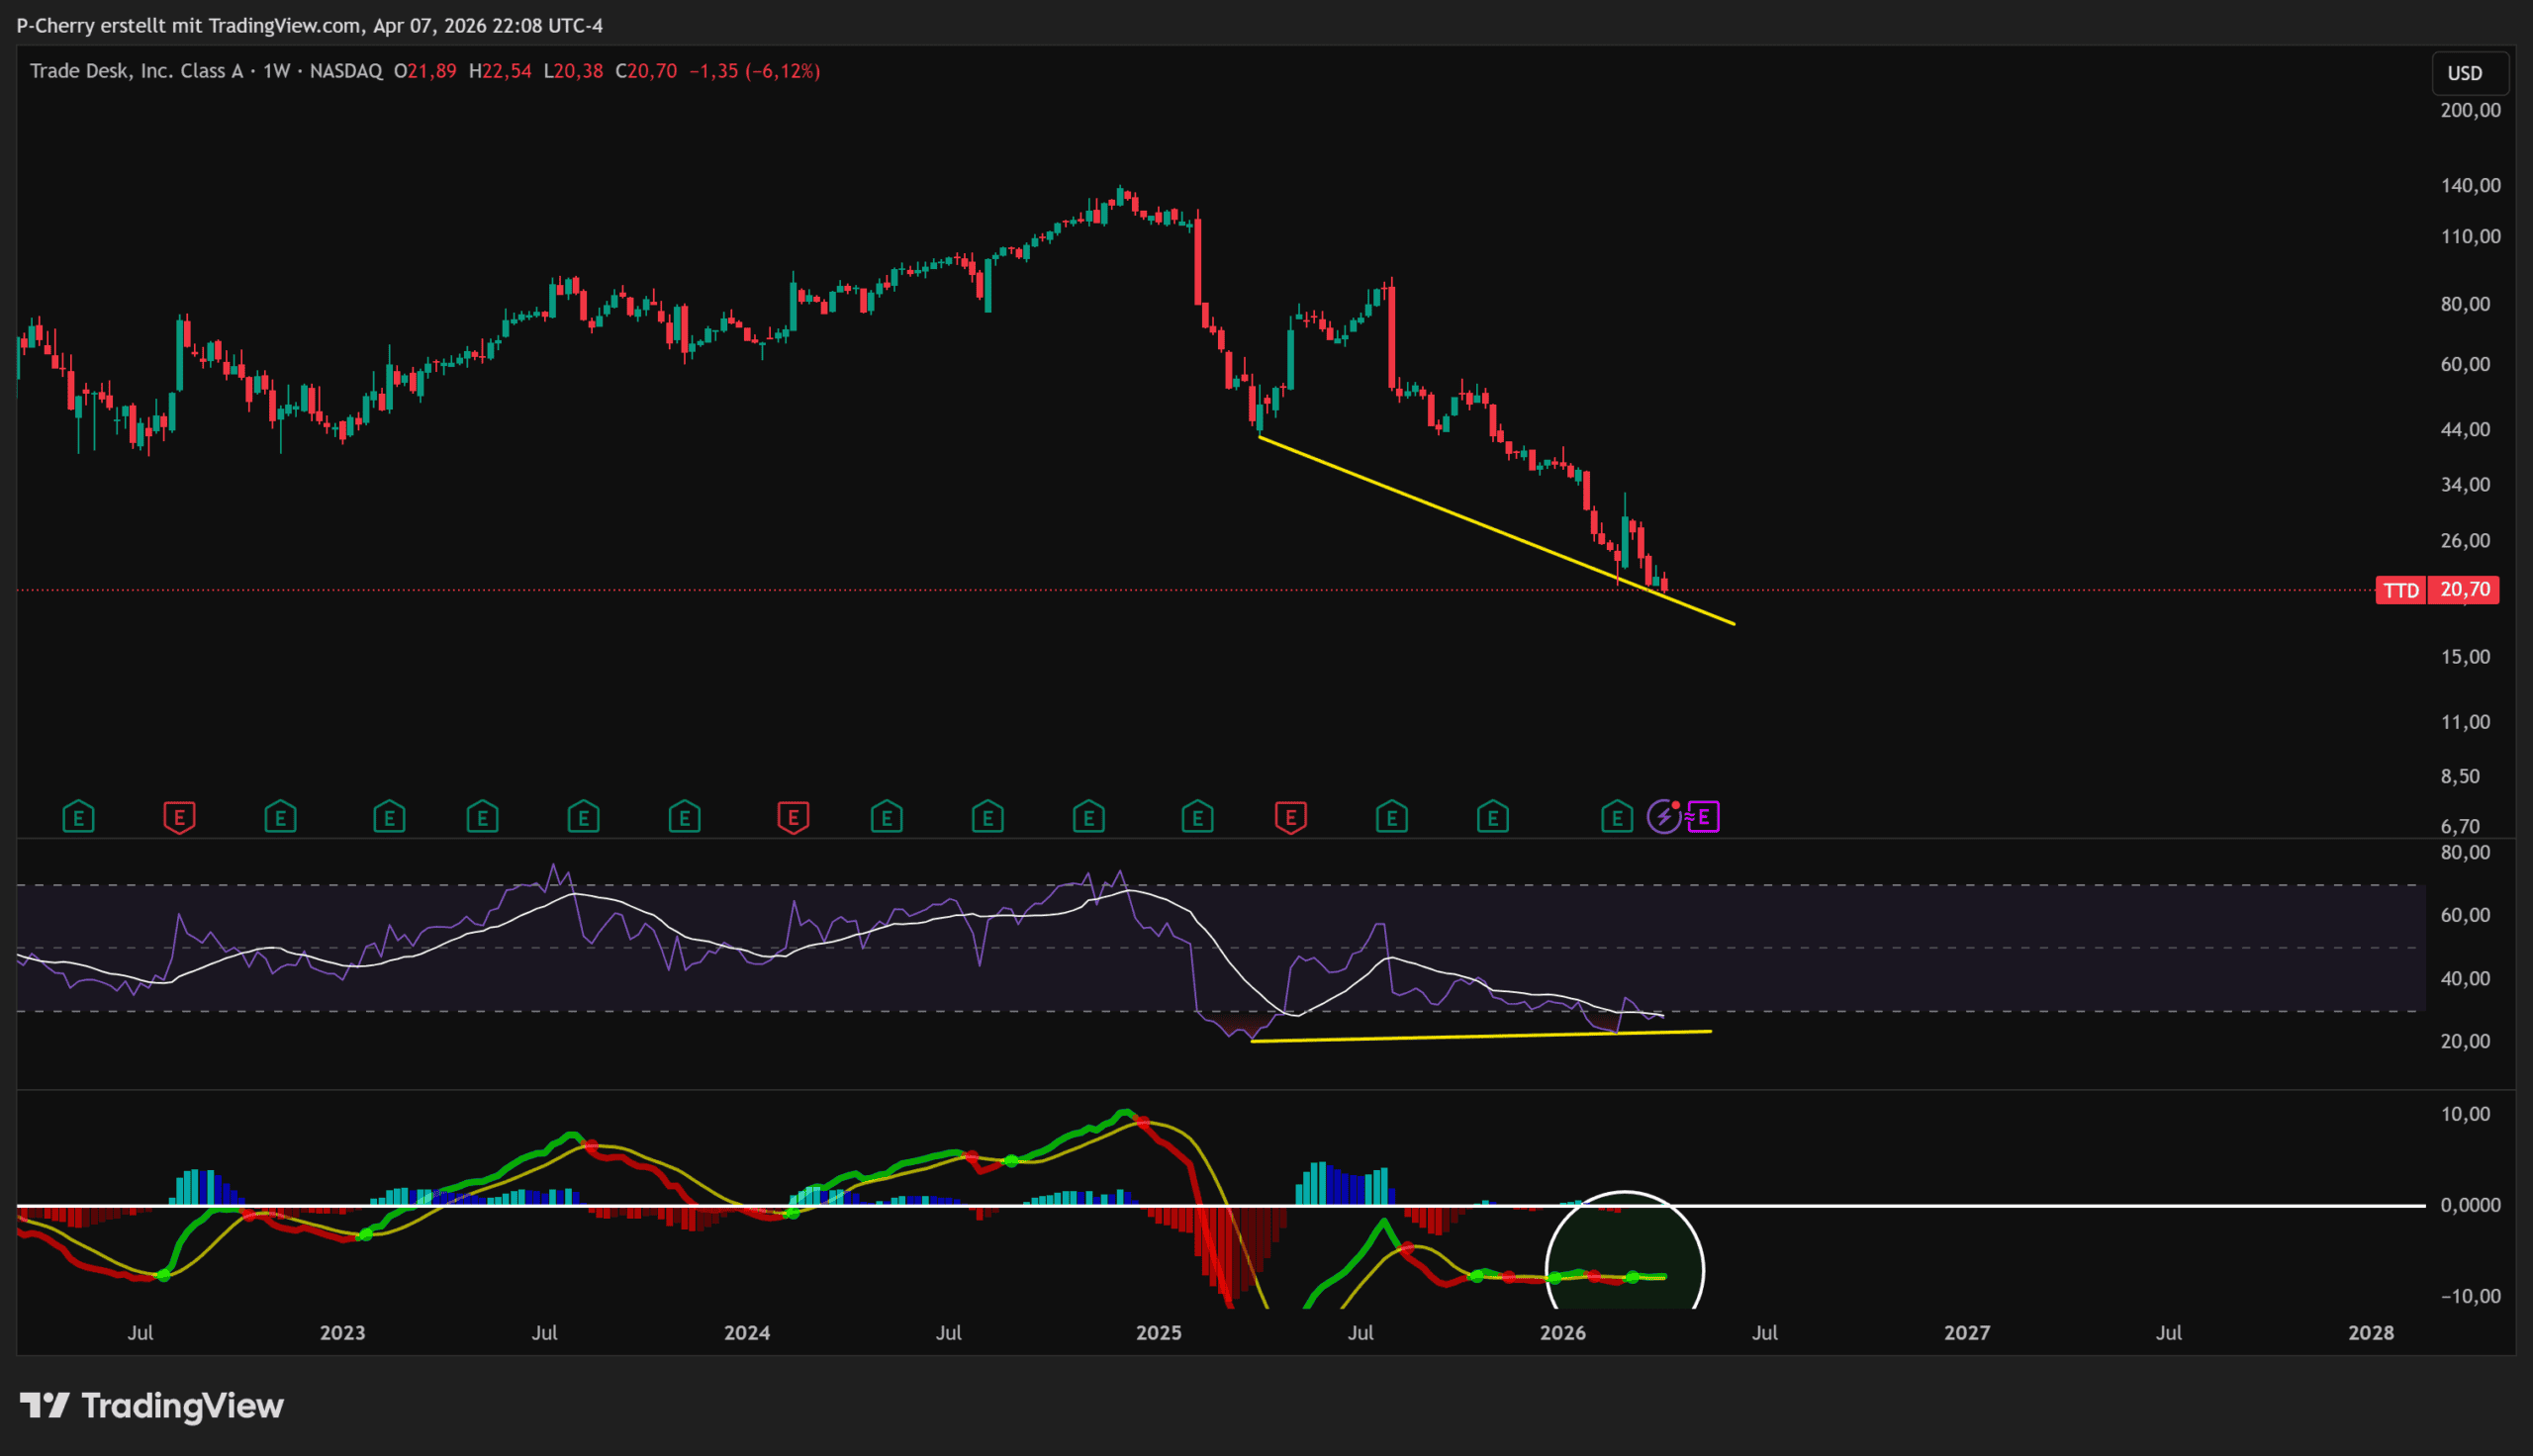Click the first red earnings E icon
The image size is (2533, 1456).
[x=179, y=817]
